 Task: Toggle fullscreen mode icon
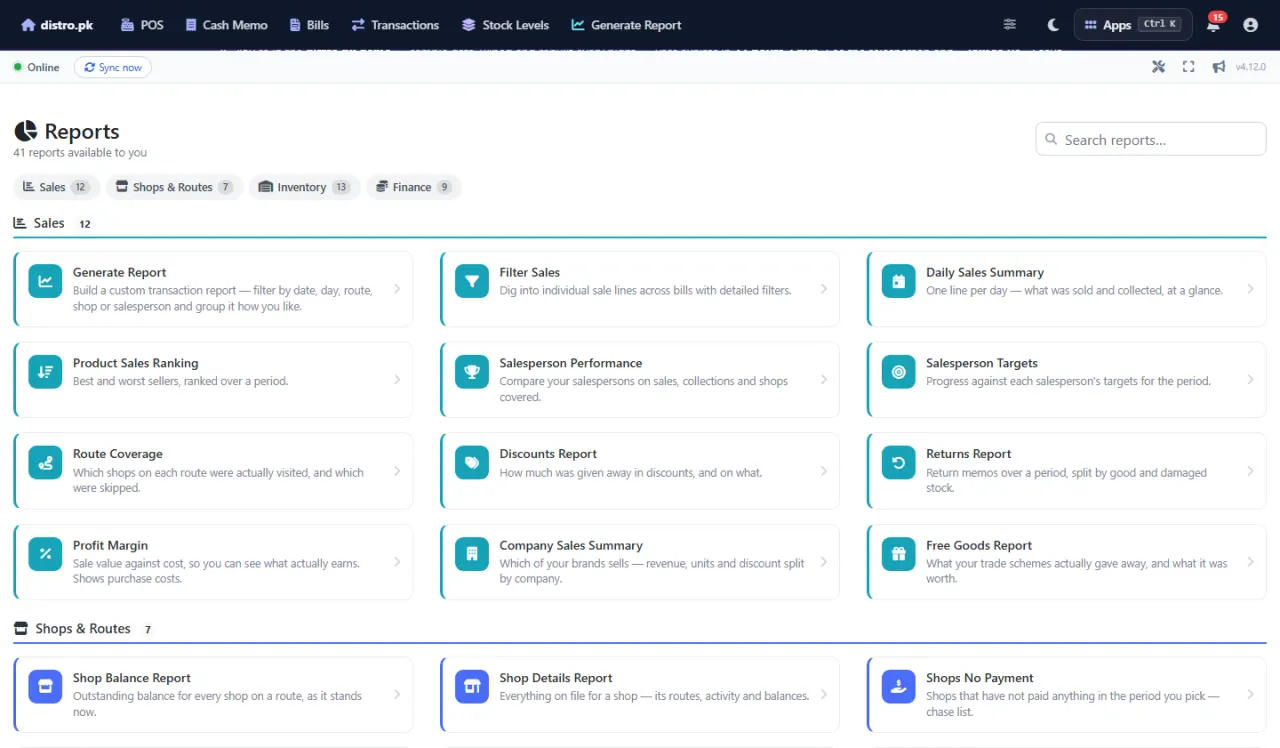point(1189,67)
